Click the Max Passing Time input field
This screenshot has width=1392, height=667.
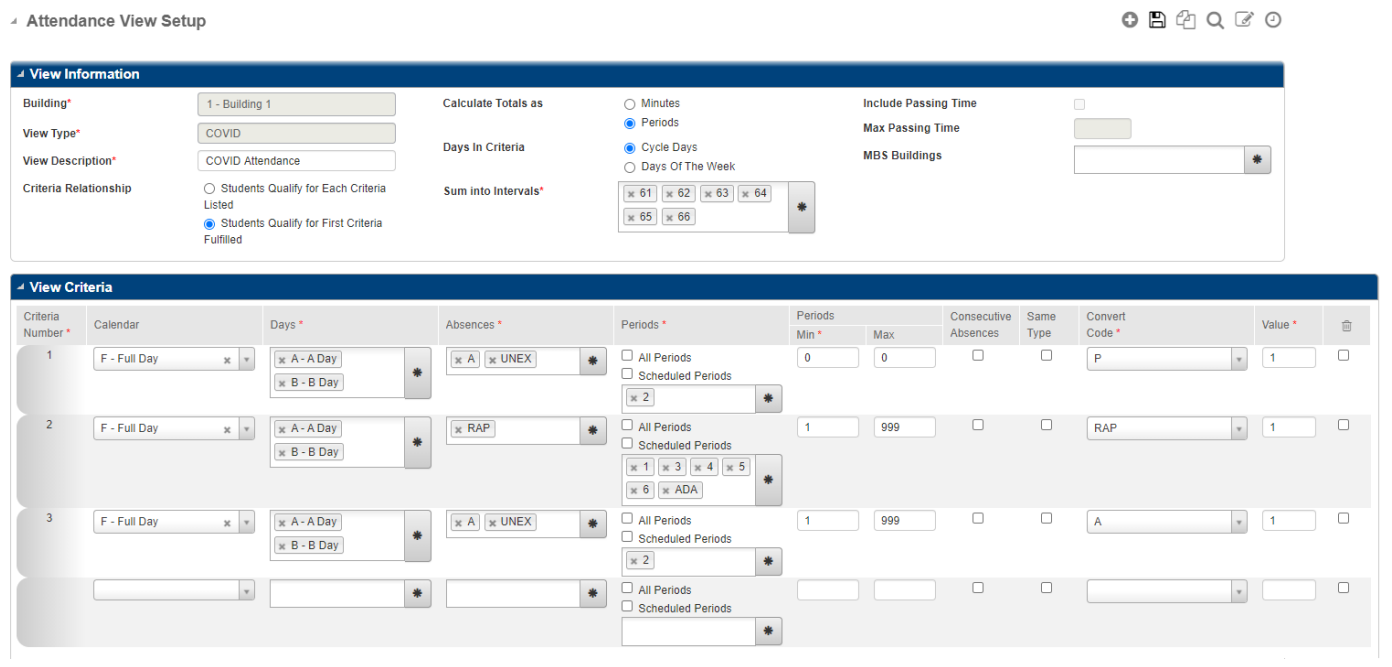tap(1101, 128)
